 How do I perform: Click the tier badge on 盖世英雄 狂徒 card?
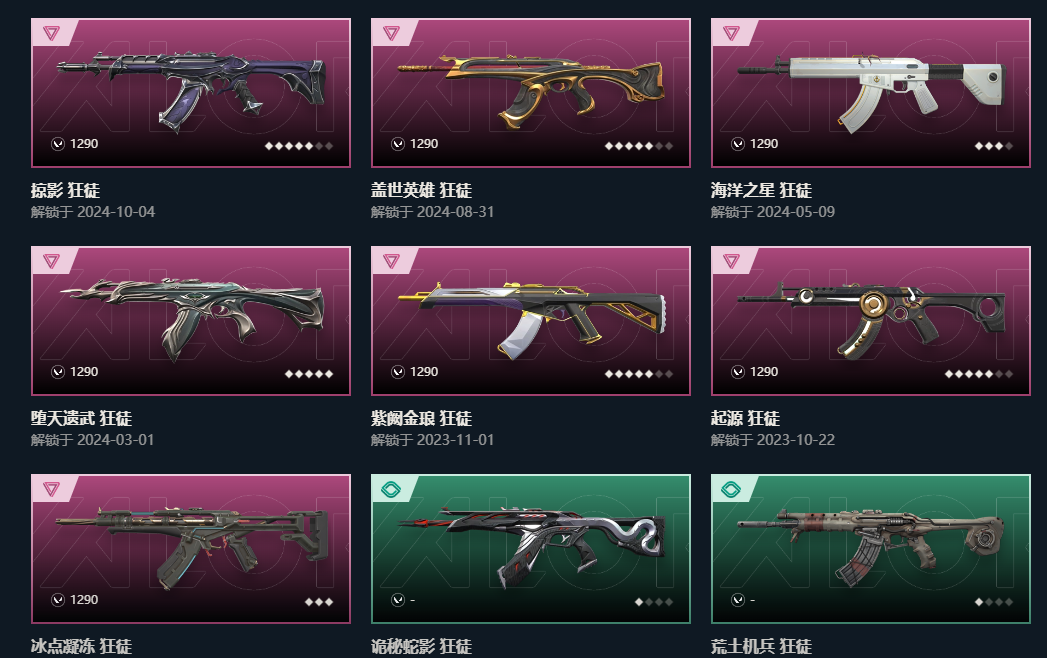pyautogui.click(x=391, y=33)
